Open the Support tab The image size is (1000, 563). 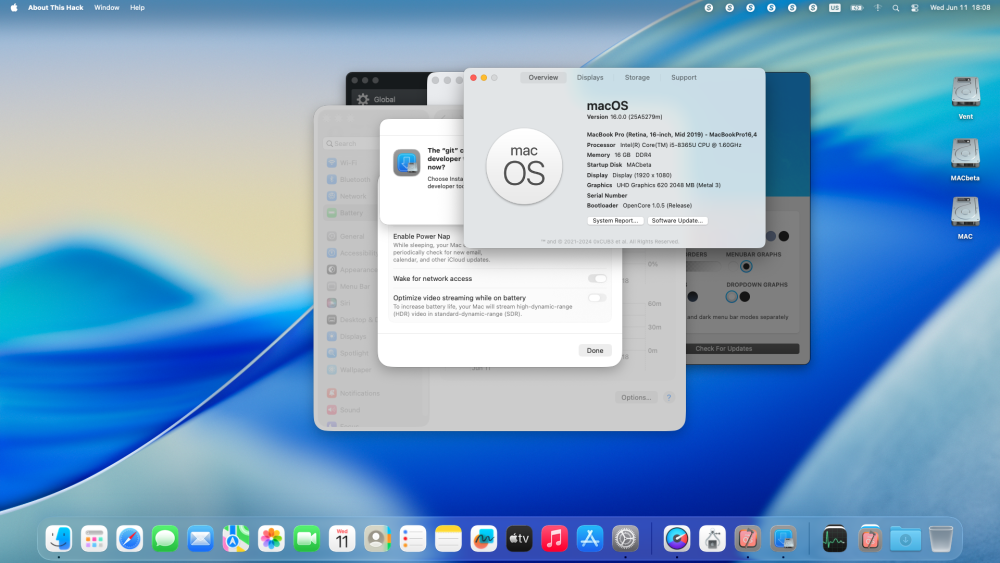coord(684,77)
